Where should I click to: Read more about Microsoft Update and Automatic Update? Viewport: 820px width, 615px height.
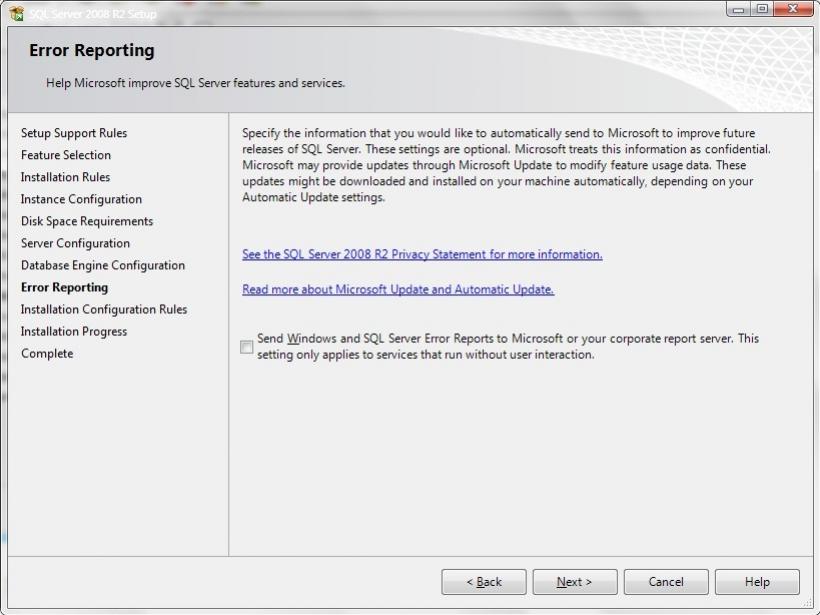click(398, 289)
